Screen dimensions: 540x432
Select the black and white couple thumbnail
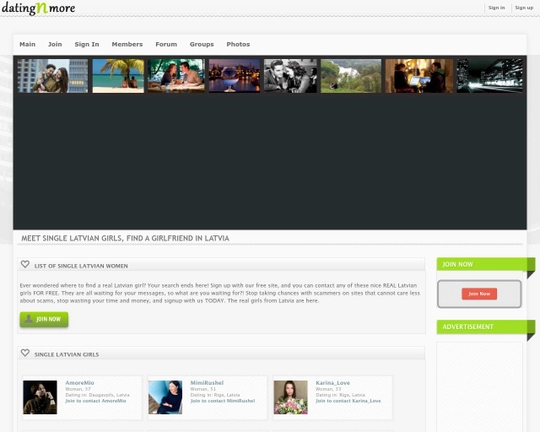[x=290, y=76]
